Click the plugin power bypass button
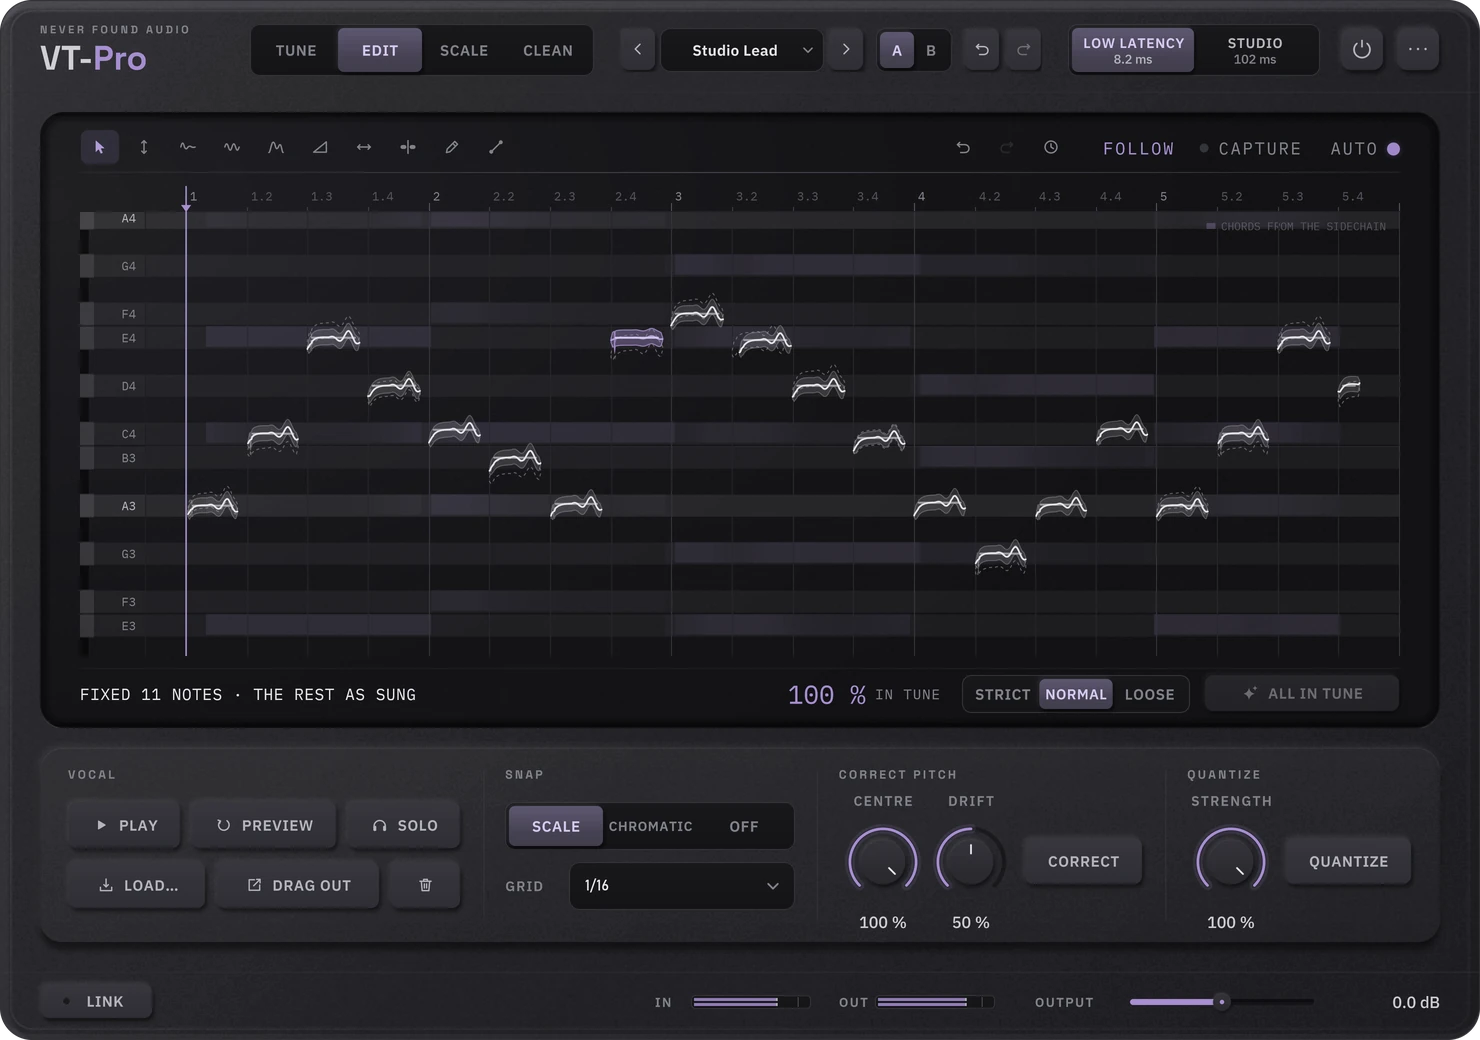1480x1040 pixels. point(1362,49)
